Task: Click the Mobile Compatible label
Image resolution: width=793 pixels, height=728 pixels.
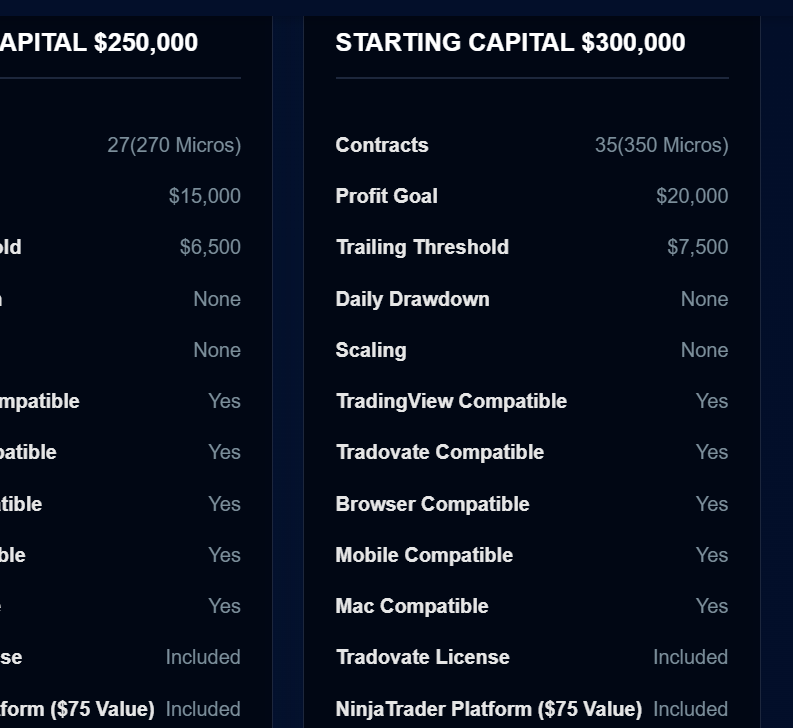Action: (424, 555)
